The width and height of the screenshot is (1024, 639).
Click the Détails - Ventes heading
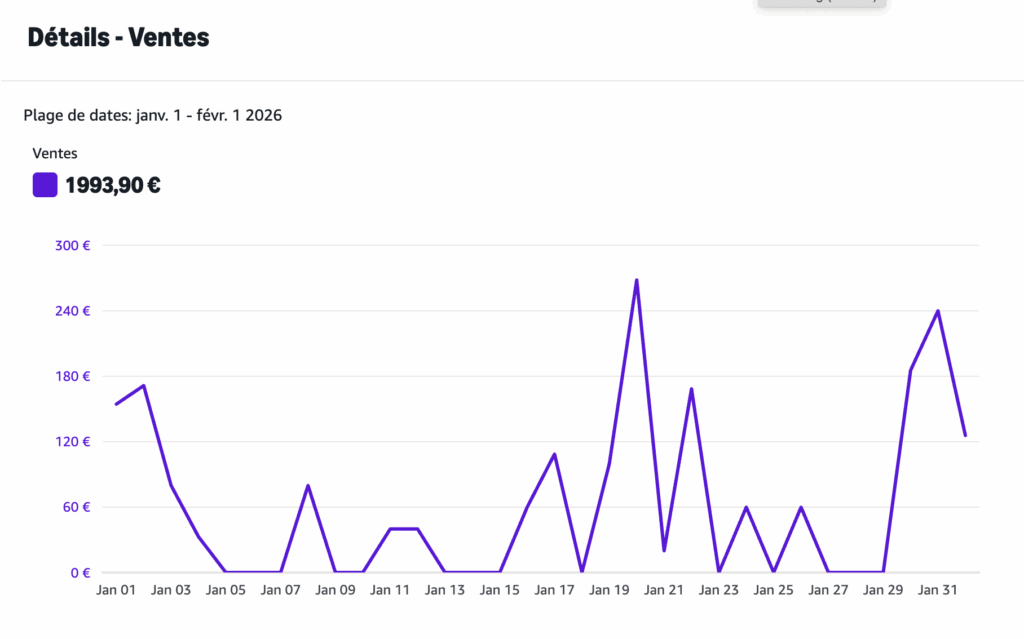[118, 38]
